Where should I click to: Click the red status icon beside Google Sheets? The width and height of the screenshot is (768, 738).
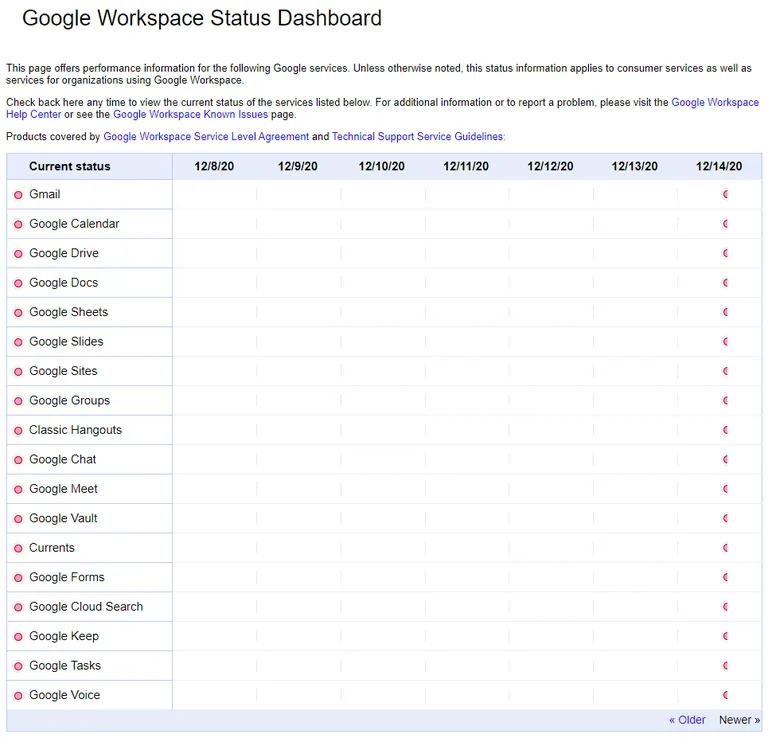point(18,312)
